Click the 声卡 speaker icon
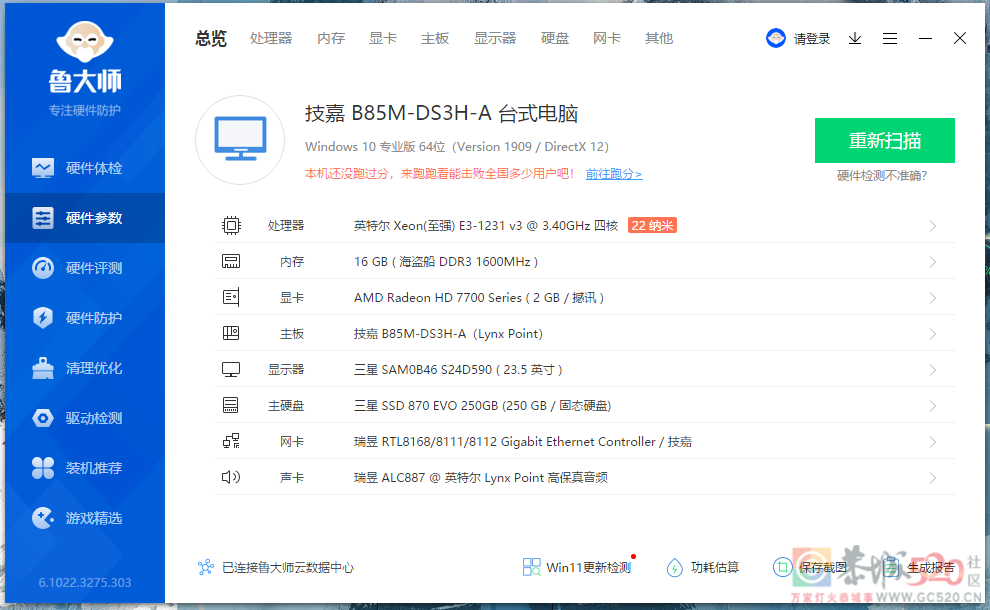This screenshot has height=610, width=990. tap(231, 477)
